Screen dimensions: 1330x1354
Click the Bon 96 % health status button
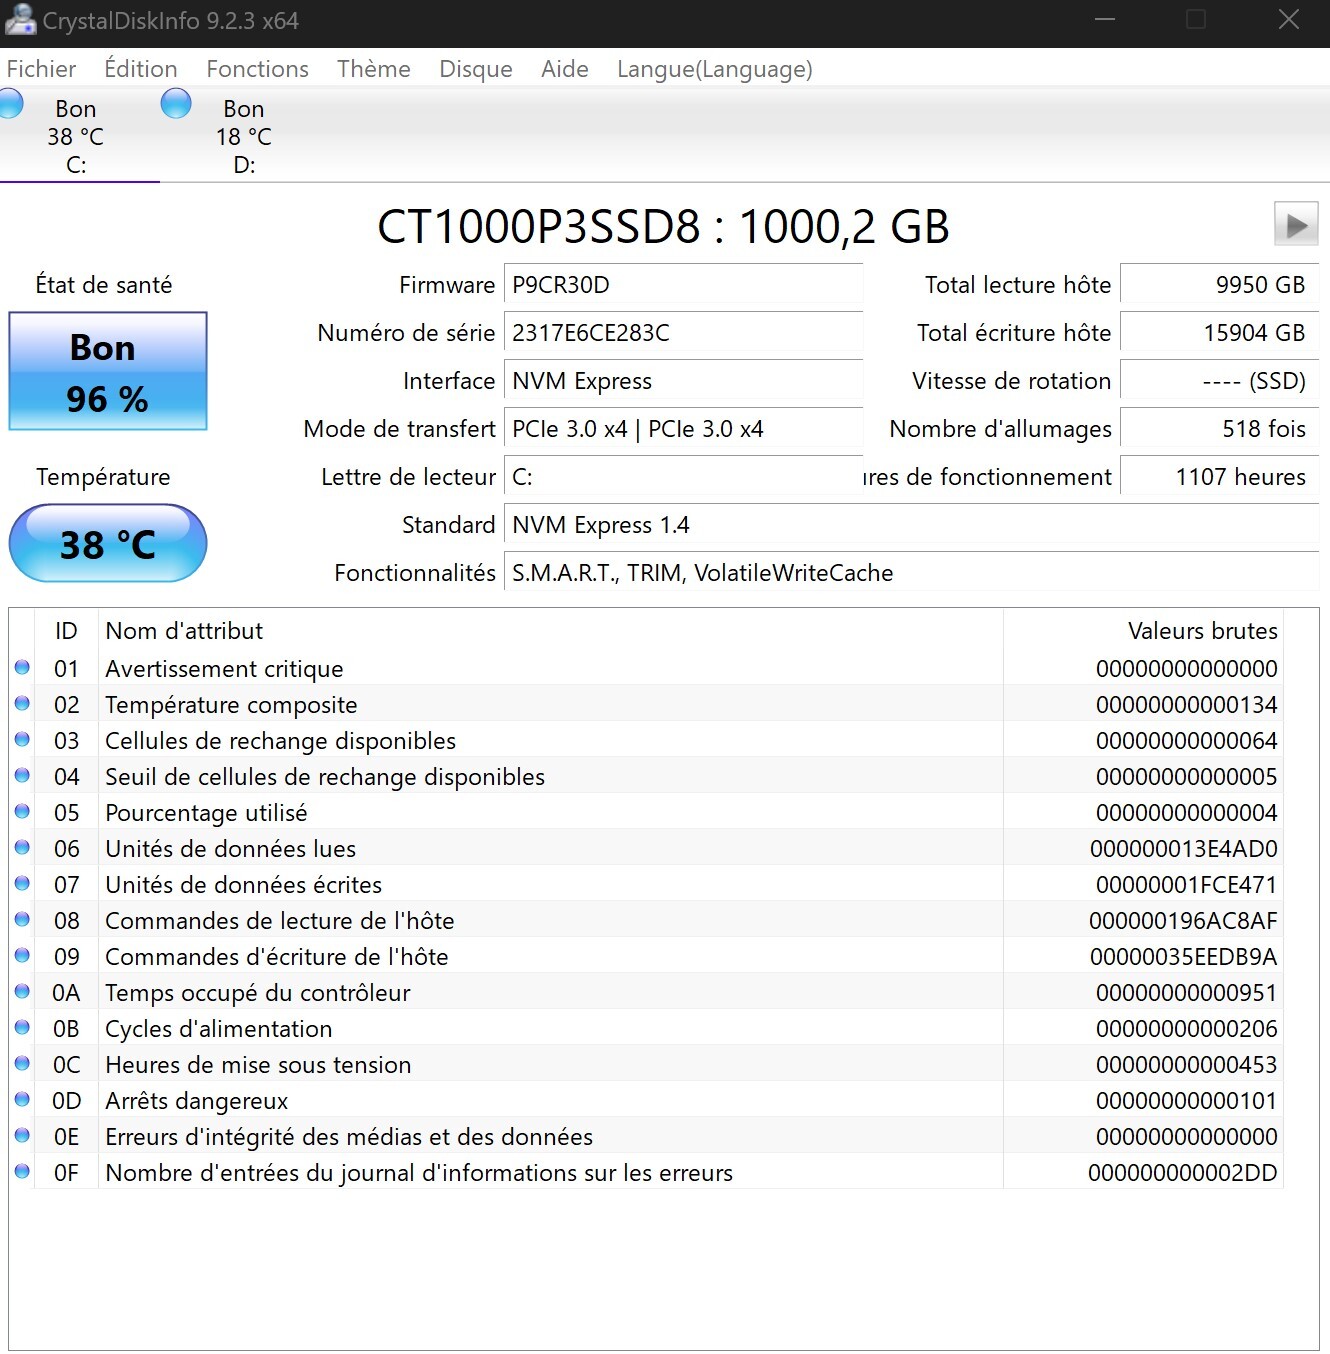108,371
